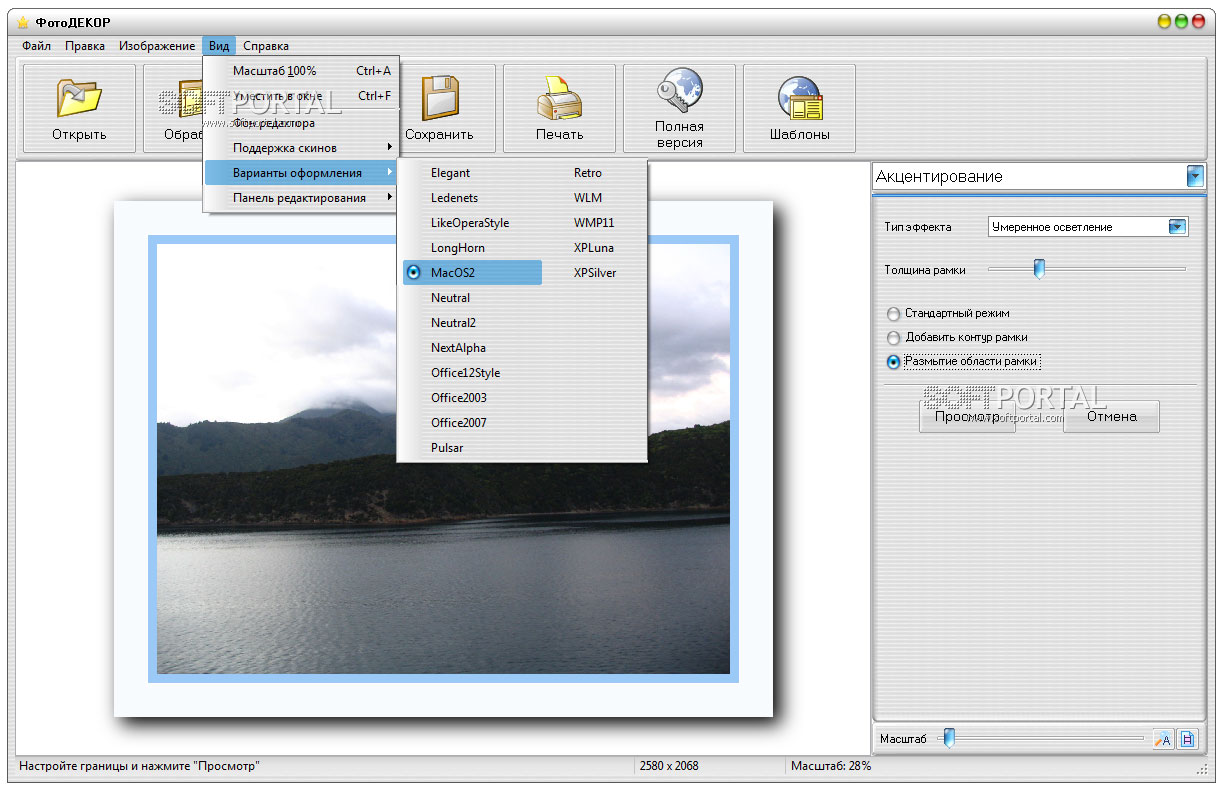Click the fit-to-window page icon near Масштаб
The height and width of the screenshot is (793, 1223).
click(1187, 740)
